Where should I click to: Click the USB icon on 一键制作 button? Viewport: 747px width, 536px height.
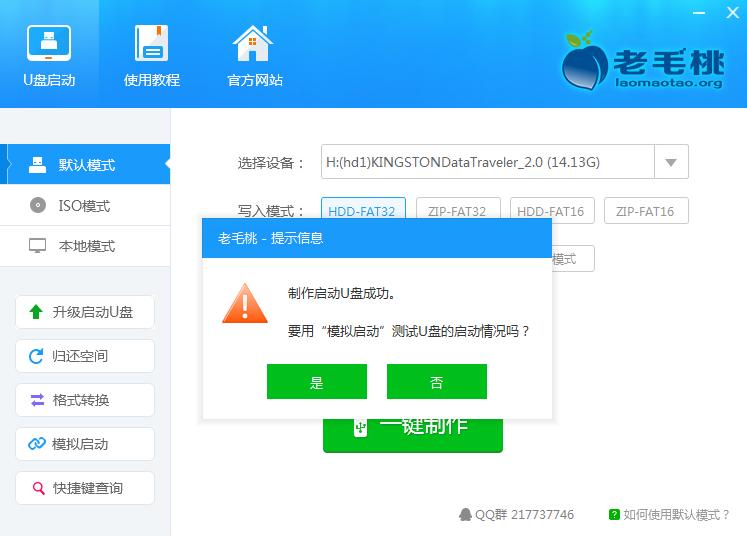click(360, 427)
